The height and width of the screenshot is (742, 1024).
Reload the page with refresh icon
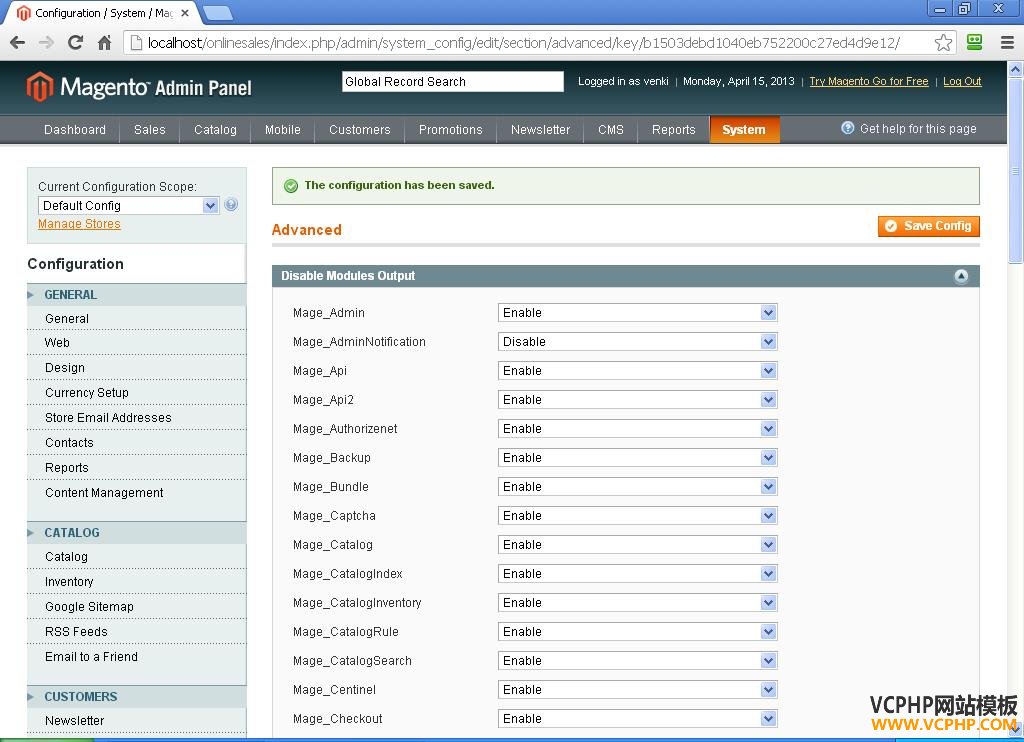click(76, 43)
